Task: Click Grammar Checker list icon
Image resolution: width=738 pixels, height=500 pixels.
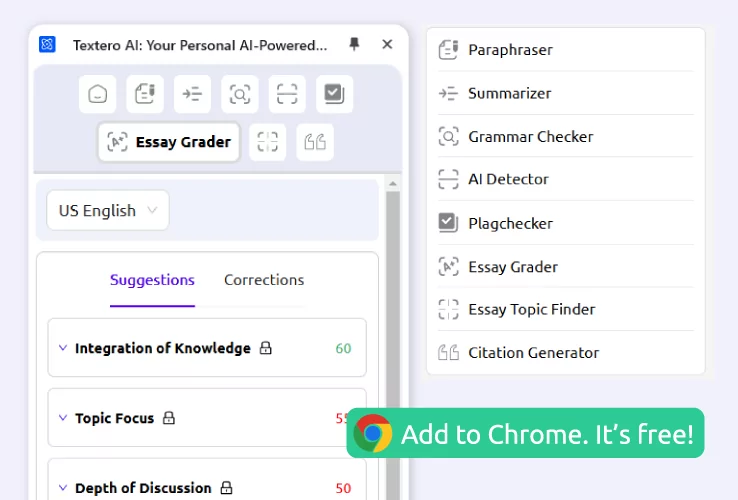Action: pos(448,137)
